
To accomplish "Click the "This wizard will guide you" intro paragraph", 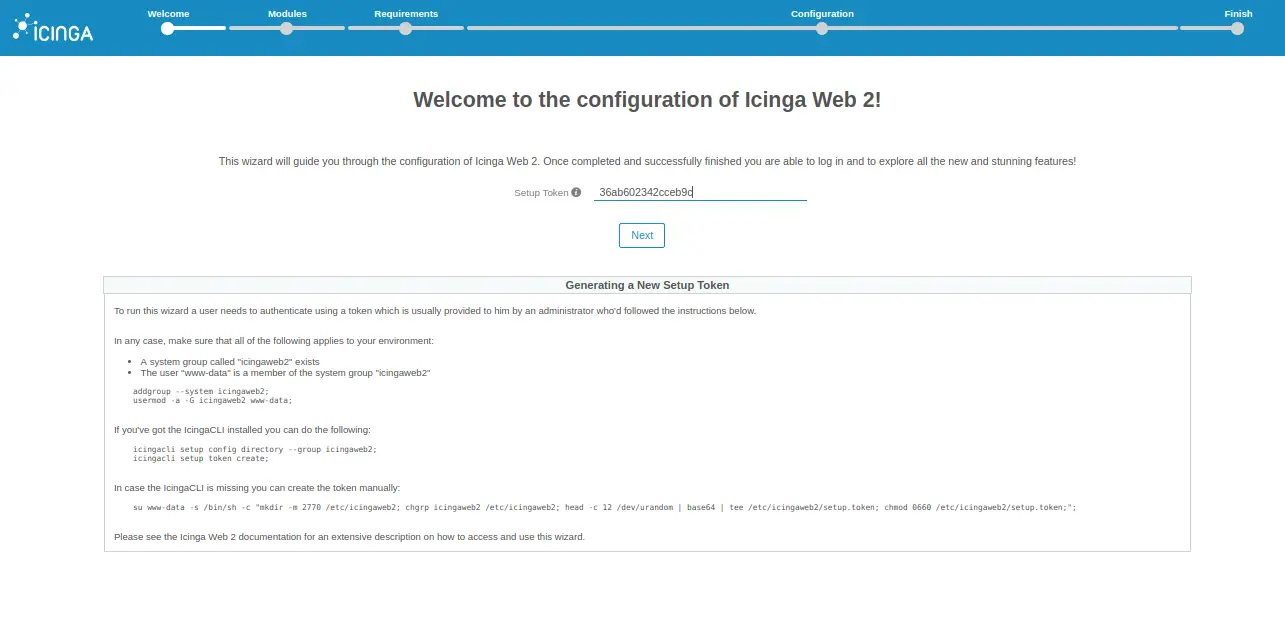I will (x=647, y=161).
